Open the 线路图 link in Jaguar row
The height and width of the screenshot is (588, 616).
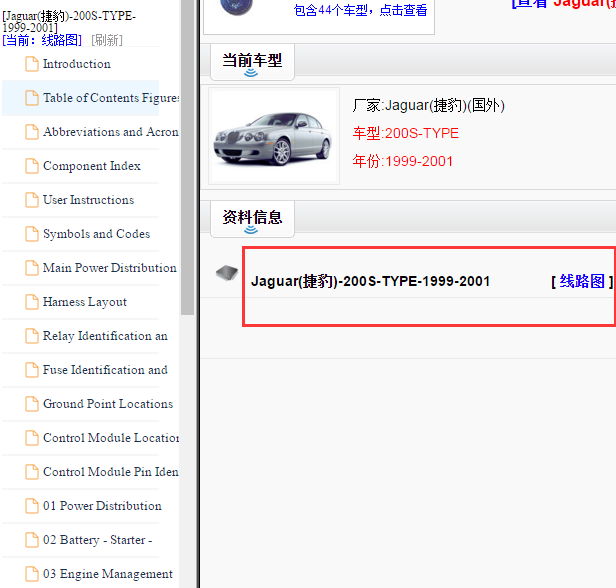pos(582,281)
